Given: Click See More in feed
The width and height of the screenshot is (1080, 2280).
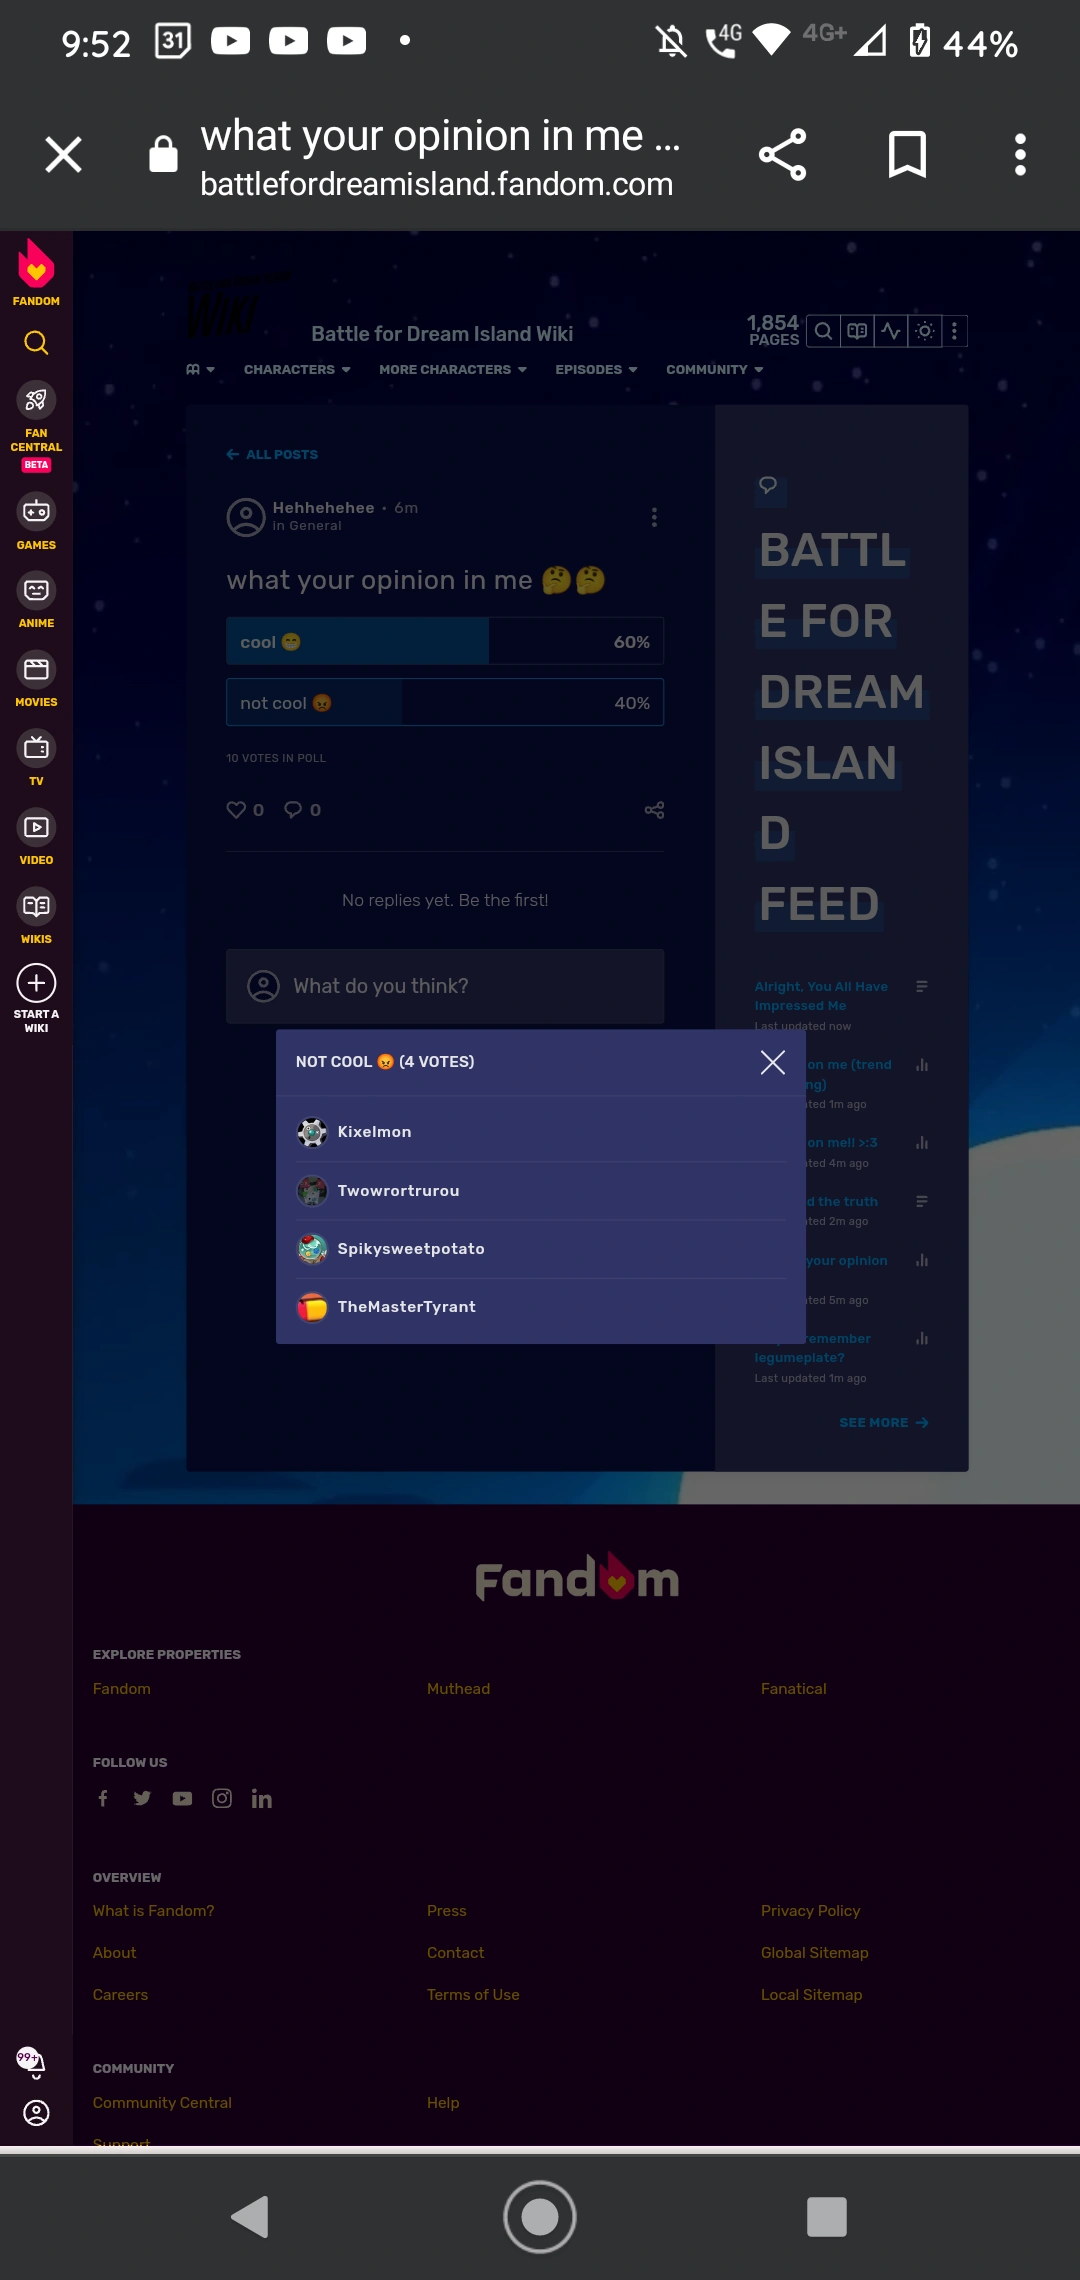Looking at the screenshot, I should tap(884, 1423).
